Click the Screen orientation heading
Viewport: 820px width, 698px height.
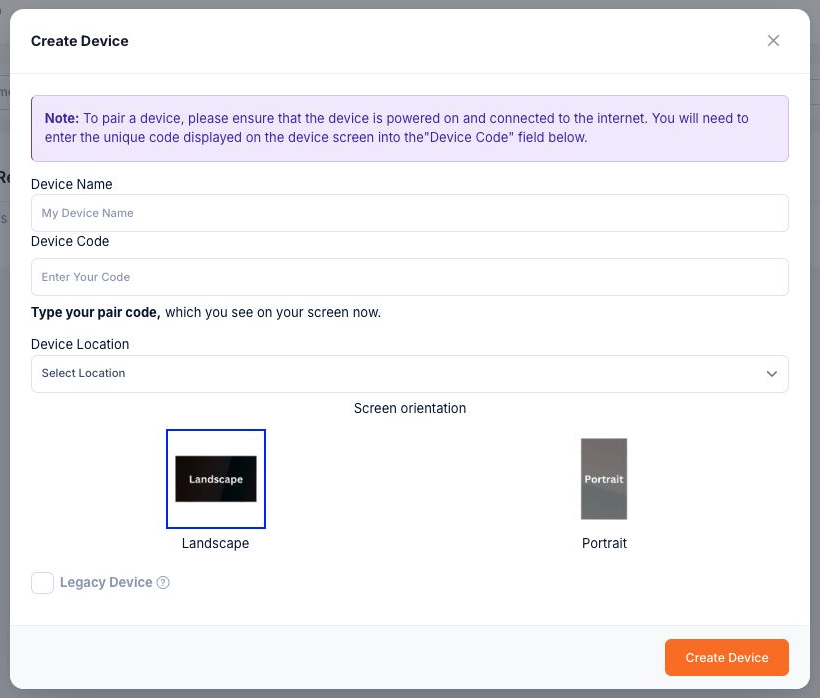click(410, 408)
